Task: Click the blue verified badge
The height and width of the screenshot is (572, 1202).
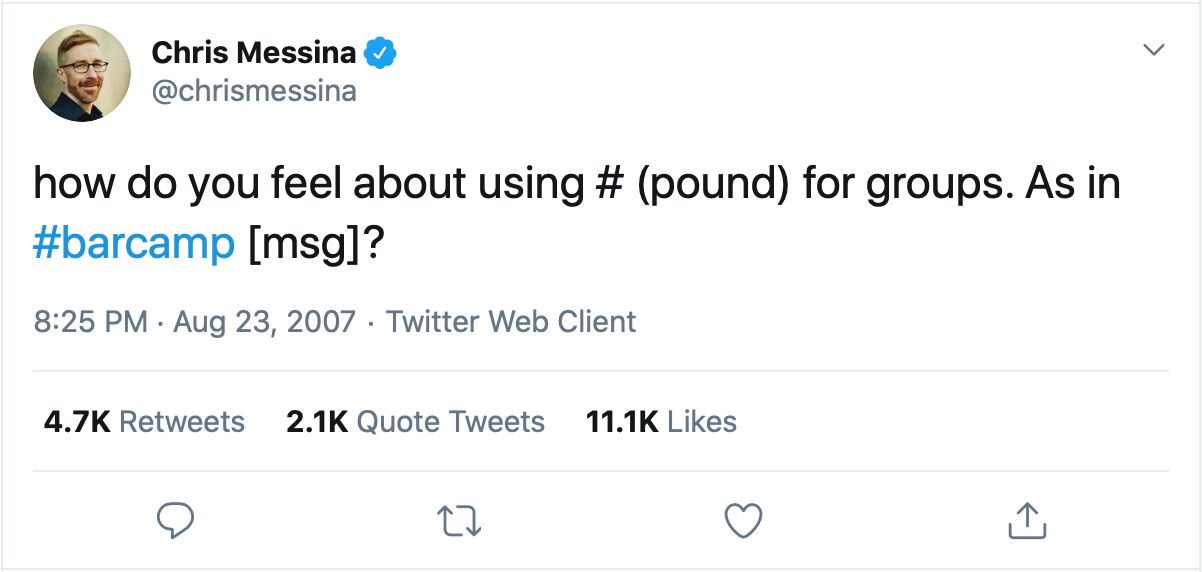Action: [x=382, y=53]
